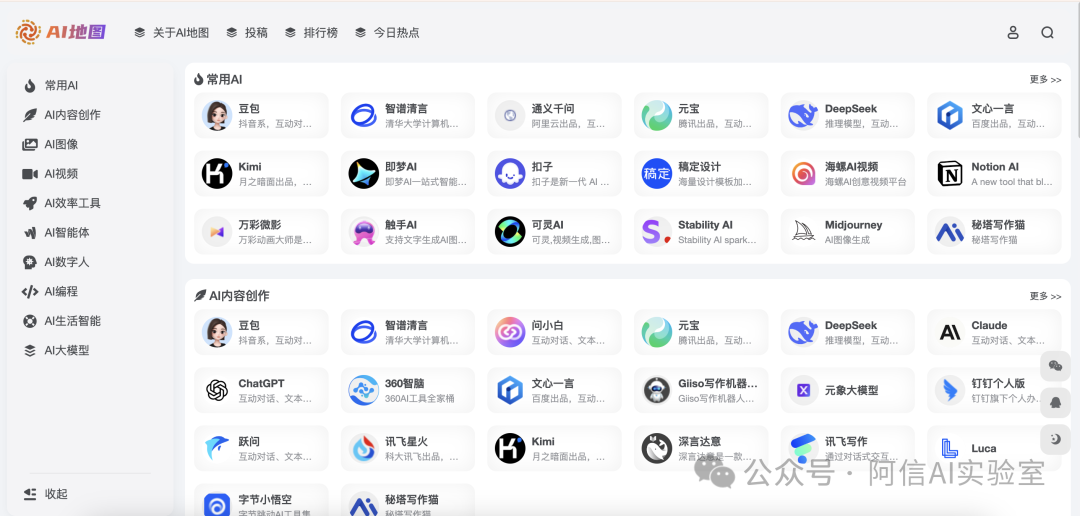Click the 钉钉个人版 icon

tap(950, 390)
